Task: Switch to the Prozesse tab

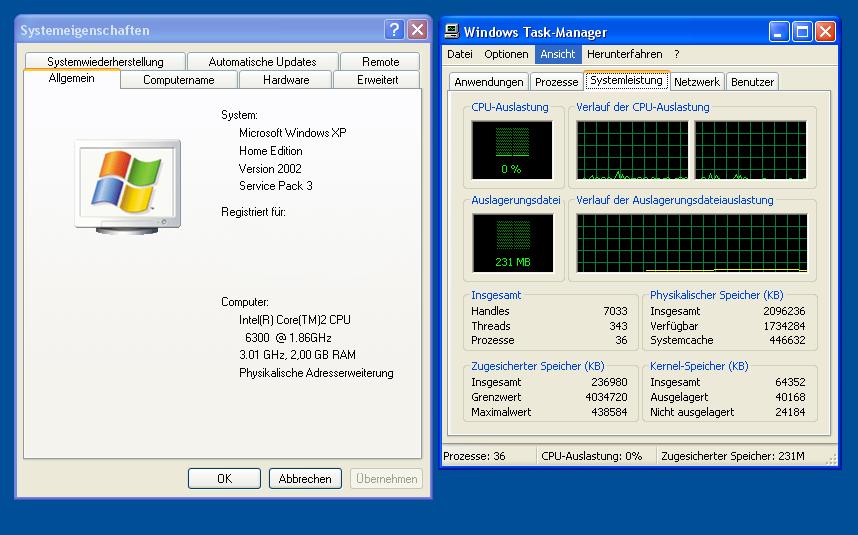Action: (556, 82)
